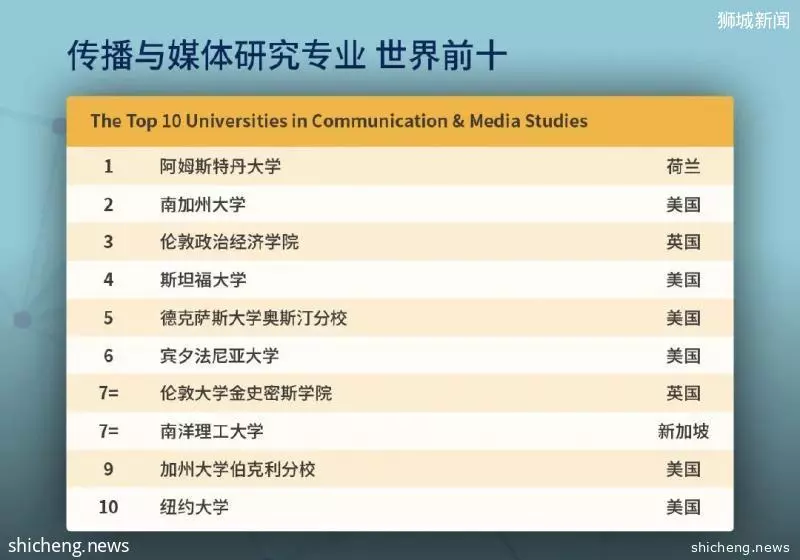Click 南洋理工大学
Screen dimensions: 800x560
pos(212,431)
